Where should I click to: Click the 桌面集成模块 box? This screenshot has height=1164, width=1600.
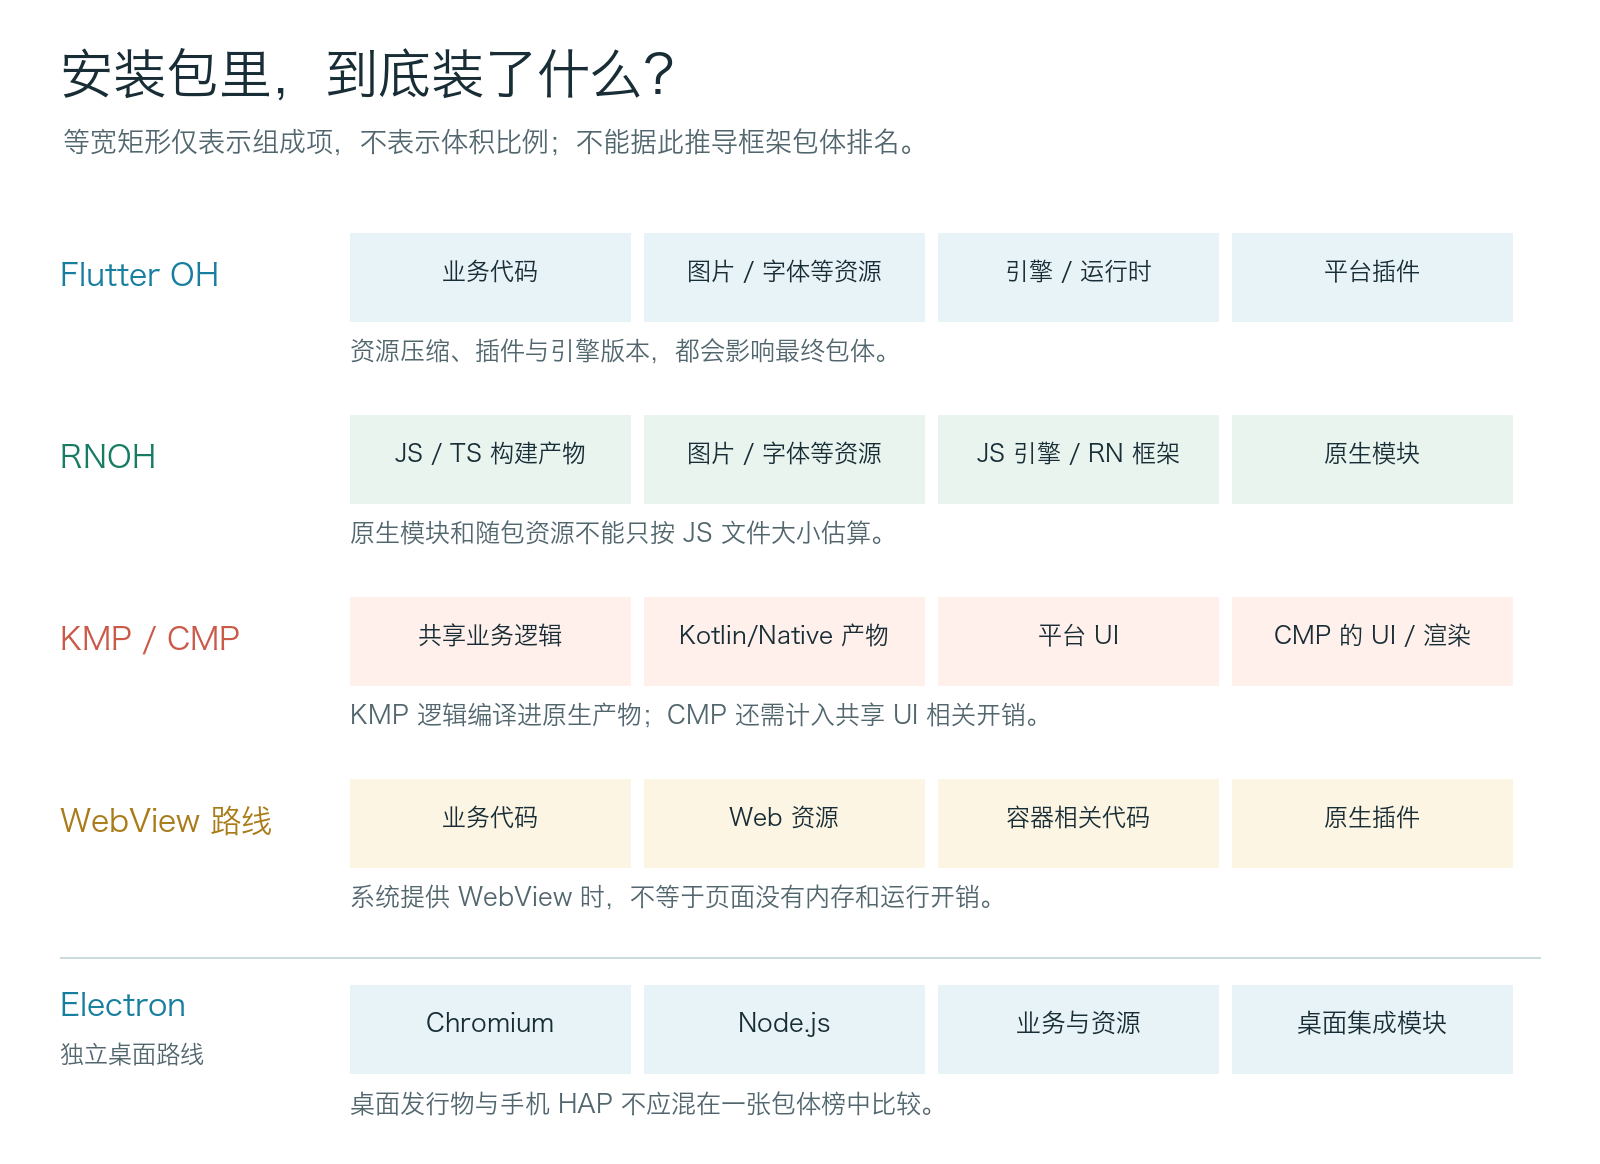(x=1372, y=1029)
